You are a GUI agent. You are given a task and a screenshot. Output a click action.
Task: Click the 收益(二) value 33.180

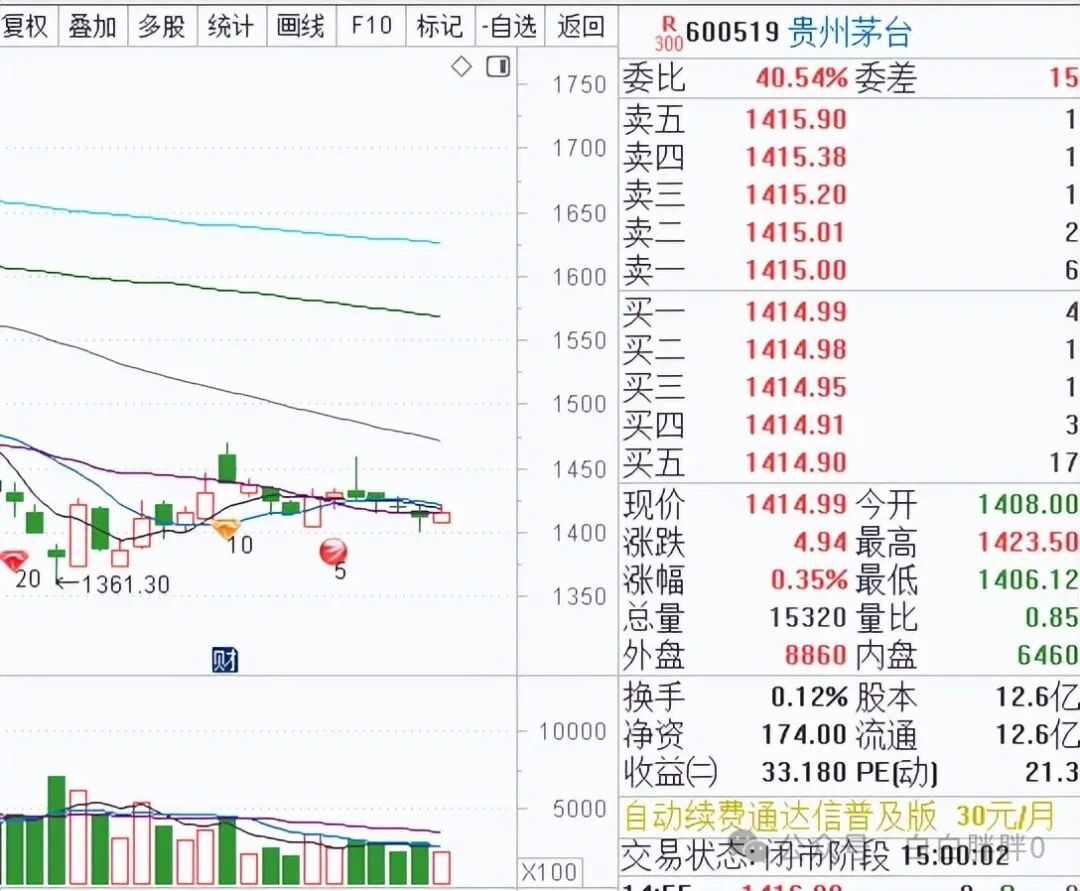(x=804, y=773)
